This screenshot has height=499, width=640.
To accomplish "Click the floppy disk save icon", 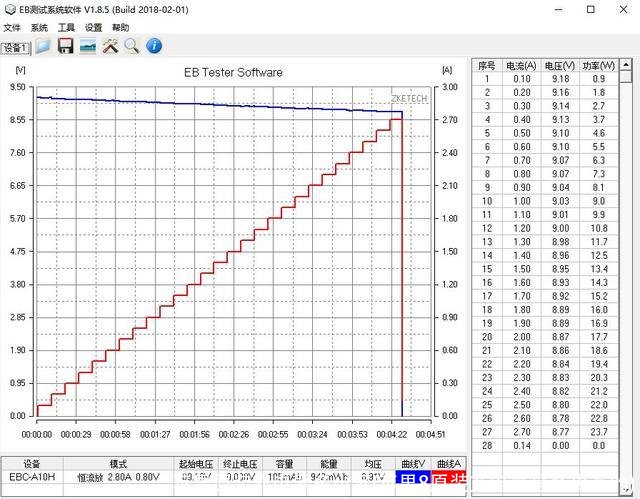I will 65,46.
